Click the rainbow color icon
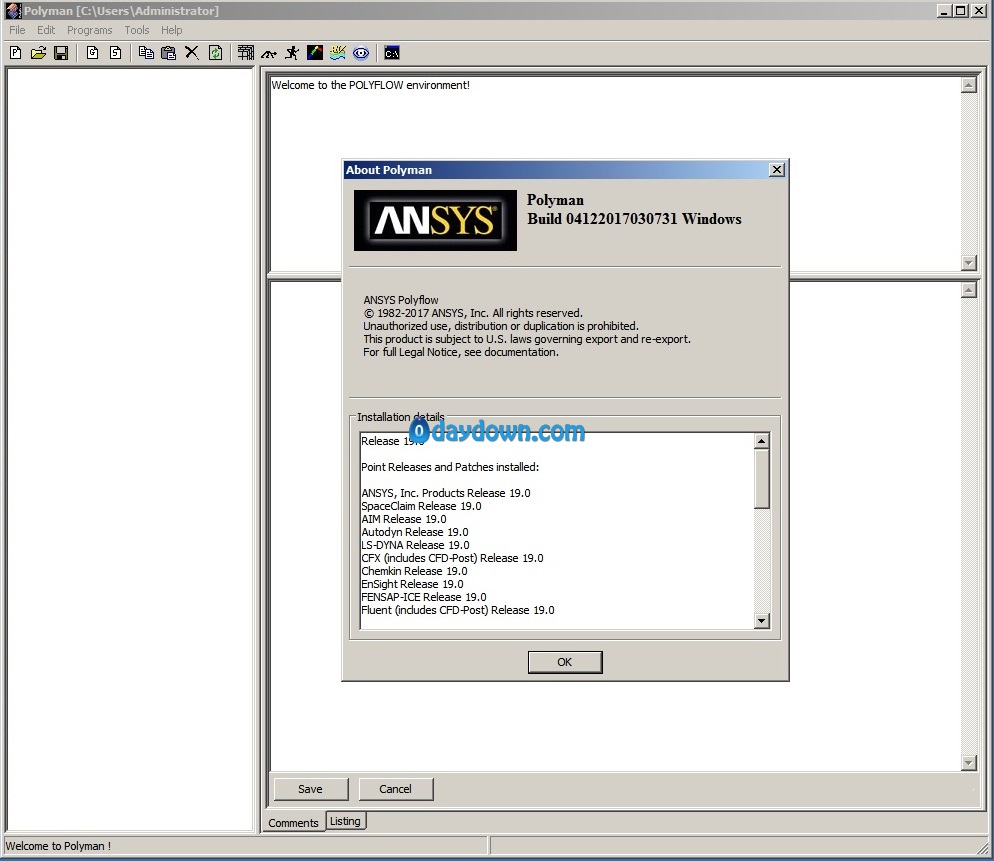Screen dimensions: 994x861 click(314, 53)
